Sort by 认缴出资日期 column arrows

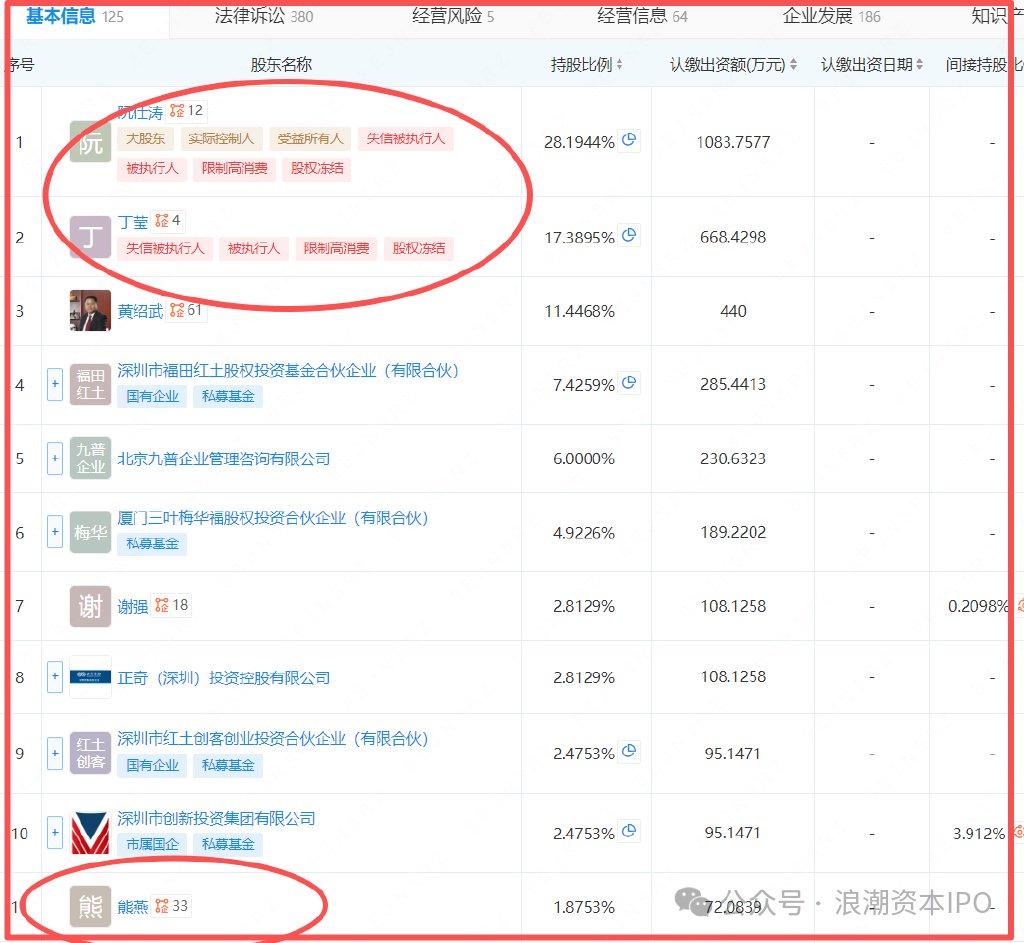920,65
